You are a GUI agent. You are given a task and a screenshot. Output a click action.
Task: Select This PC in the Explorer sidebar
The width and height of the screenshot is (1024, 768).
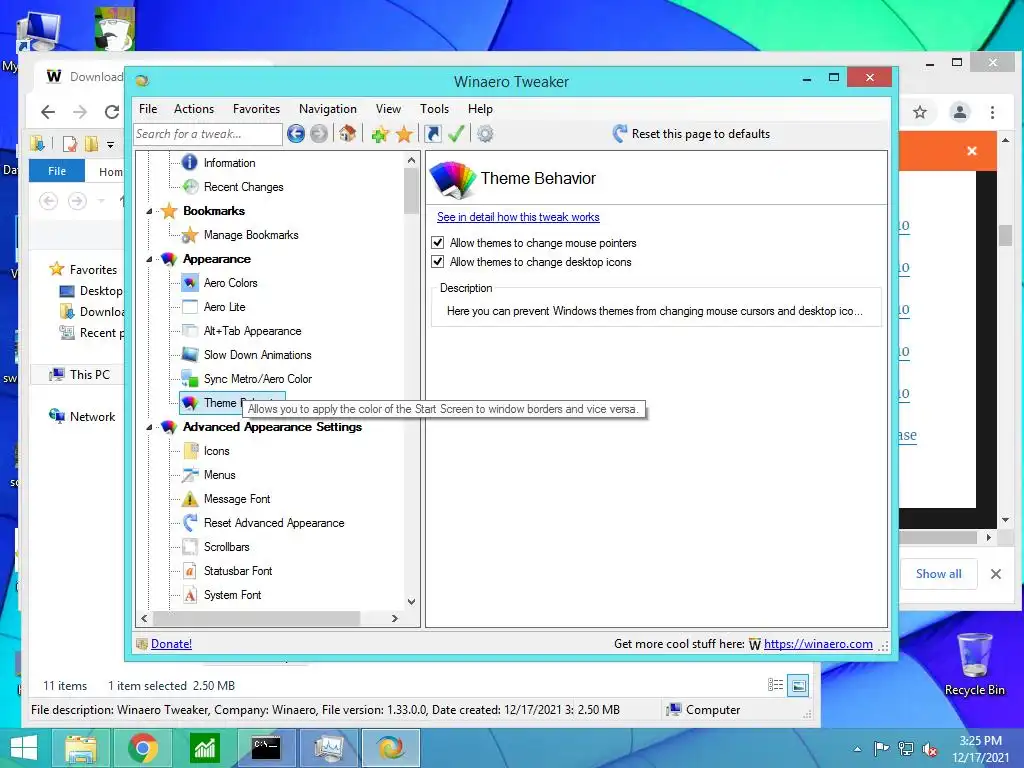click(x=89, y=375)
